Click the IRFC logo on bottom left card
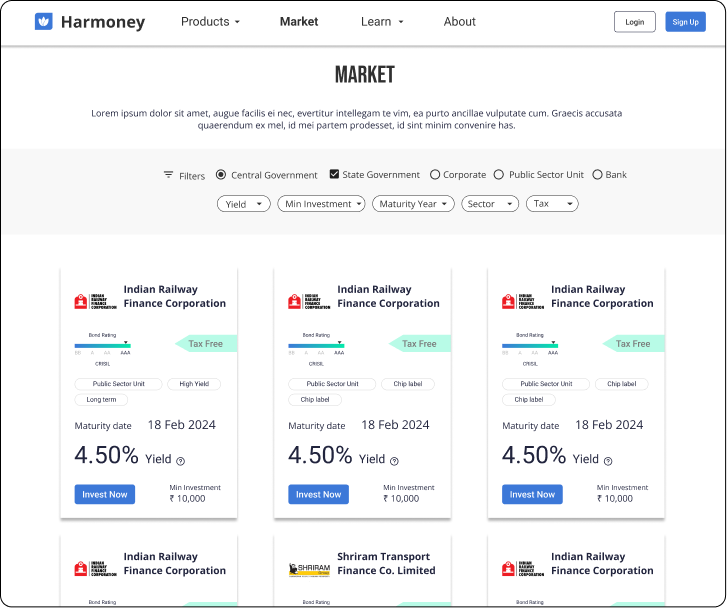This screenshot has height=608, width=727. point(96,569)
